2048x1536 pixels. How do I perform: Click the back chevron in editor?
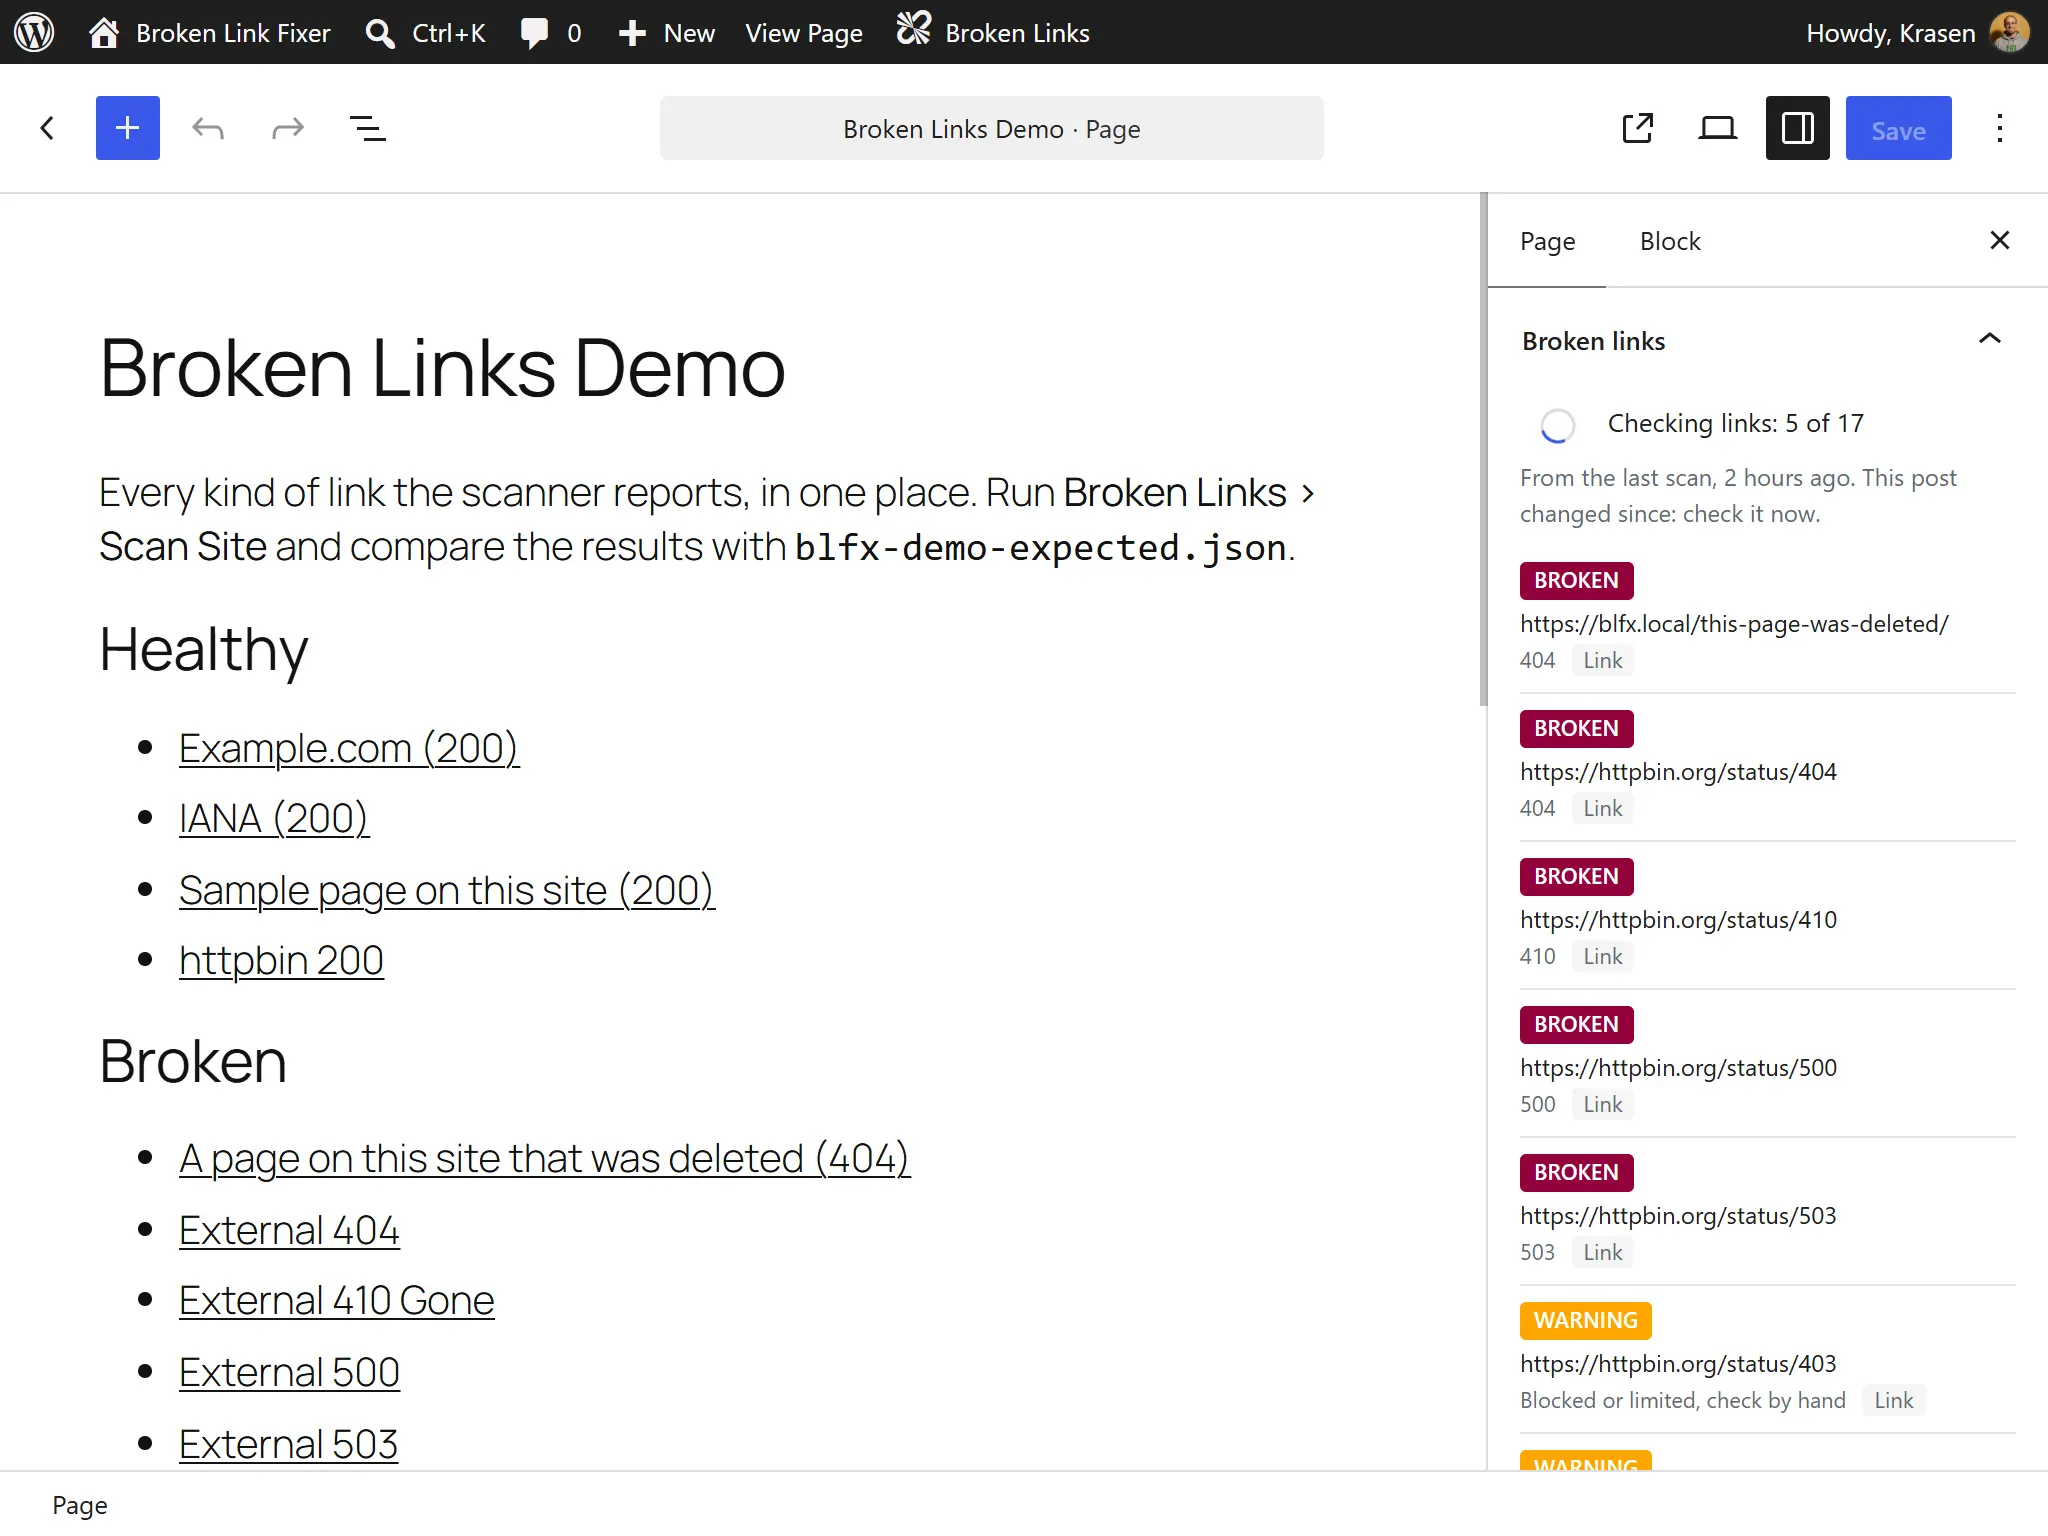point(47,128)
